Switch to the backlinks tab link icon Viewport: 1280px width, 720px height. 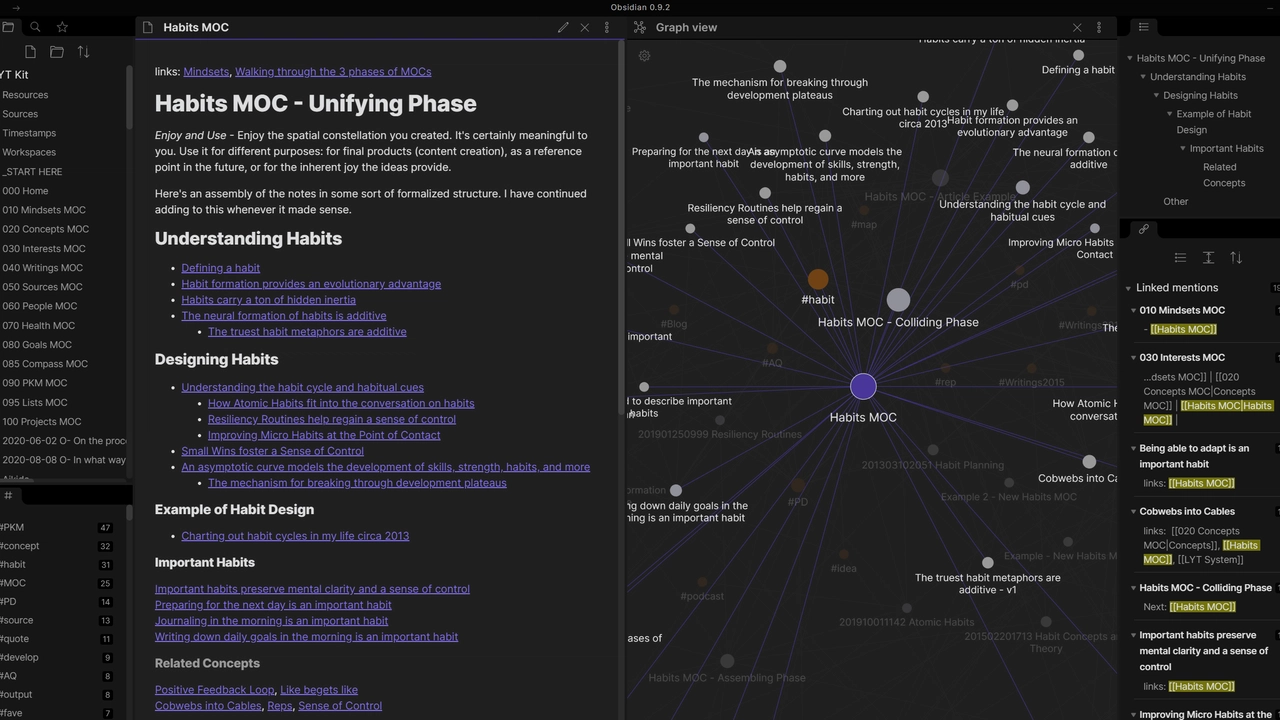1143,229
